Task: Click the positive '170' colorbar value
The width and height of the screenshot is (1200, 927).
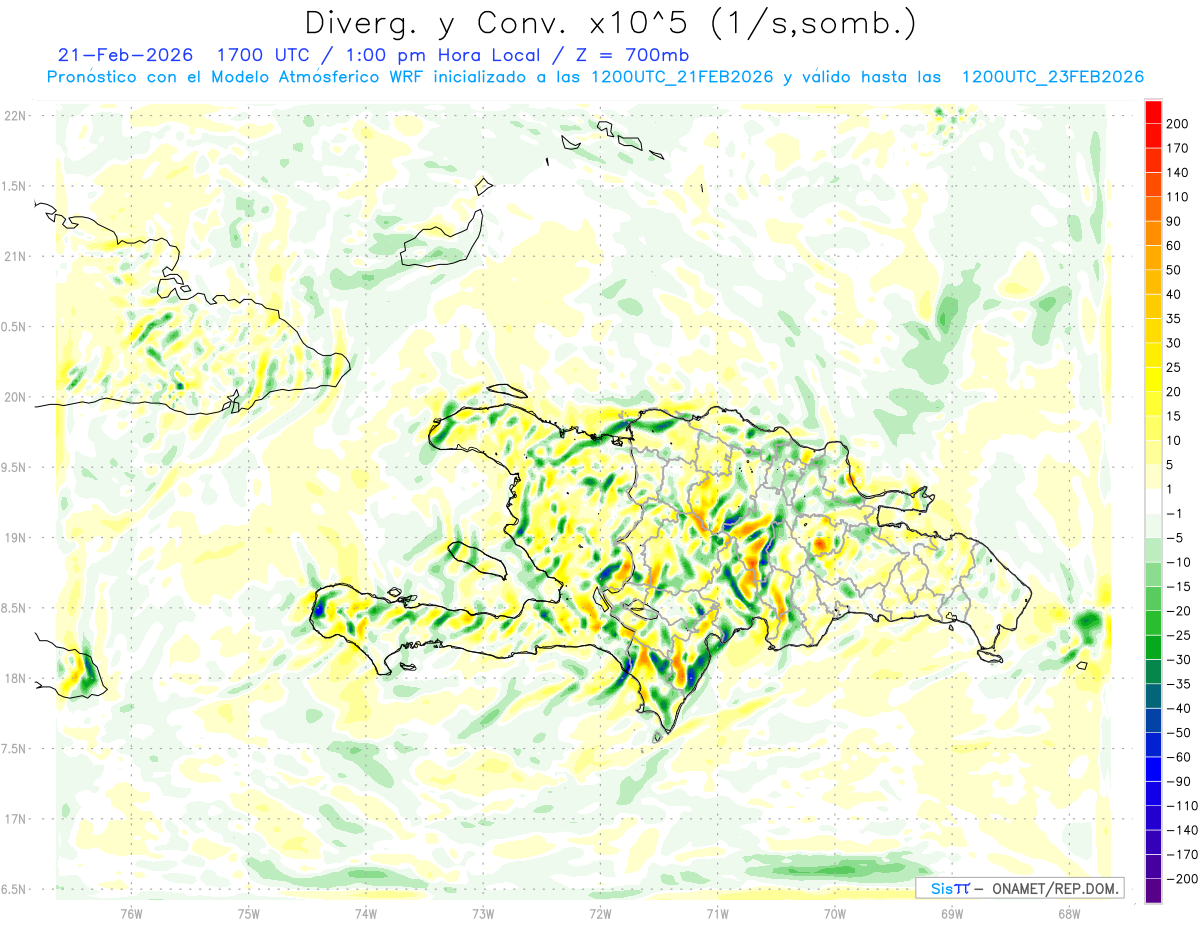Action: pyautogui.click(x=1177, y=148)
